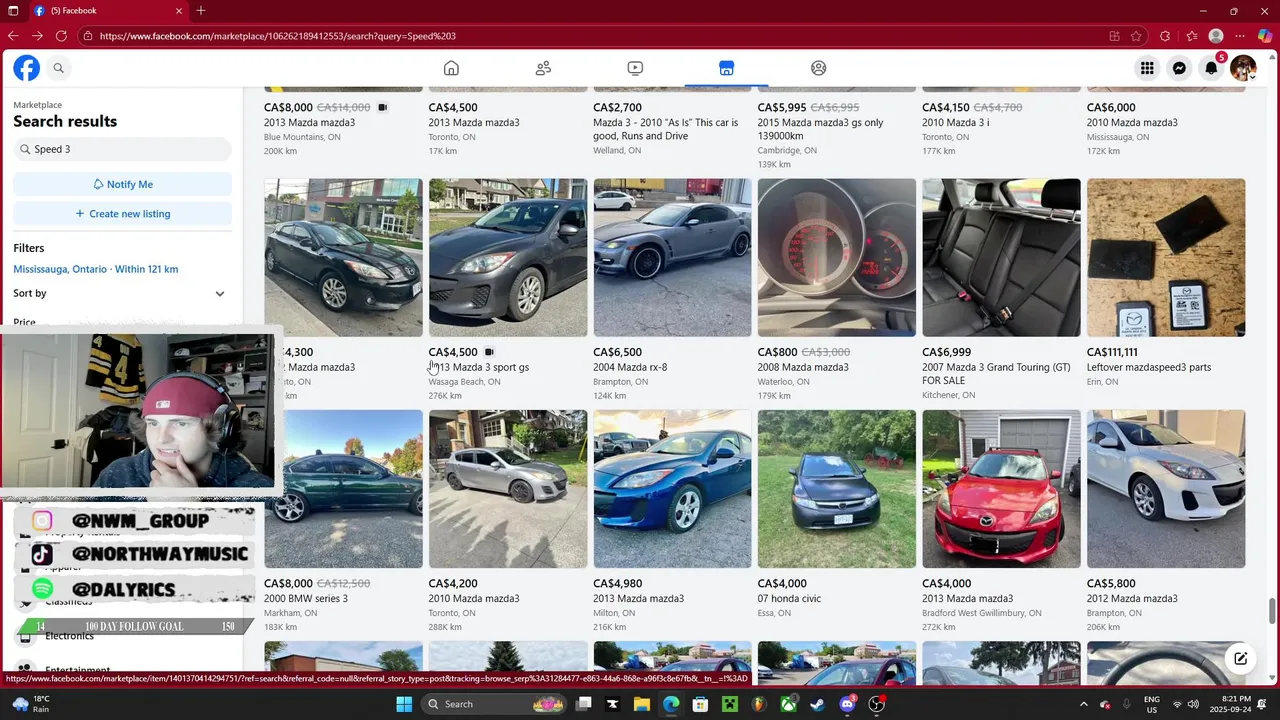Open the notifications bell icon
Screen dimensions: 1280x720
point(1211,68)
